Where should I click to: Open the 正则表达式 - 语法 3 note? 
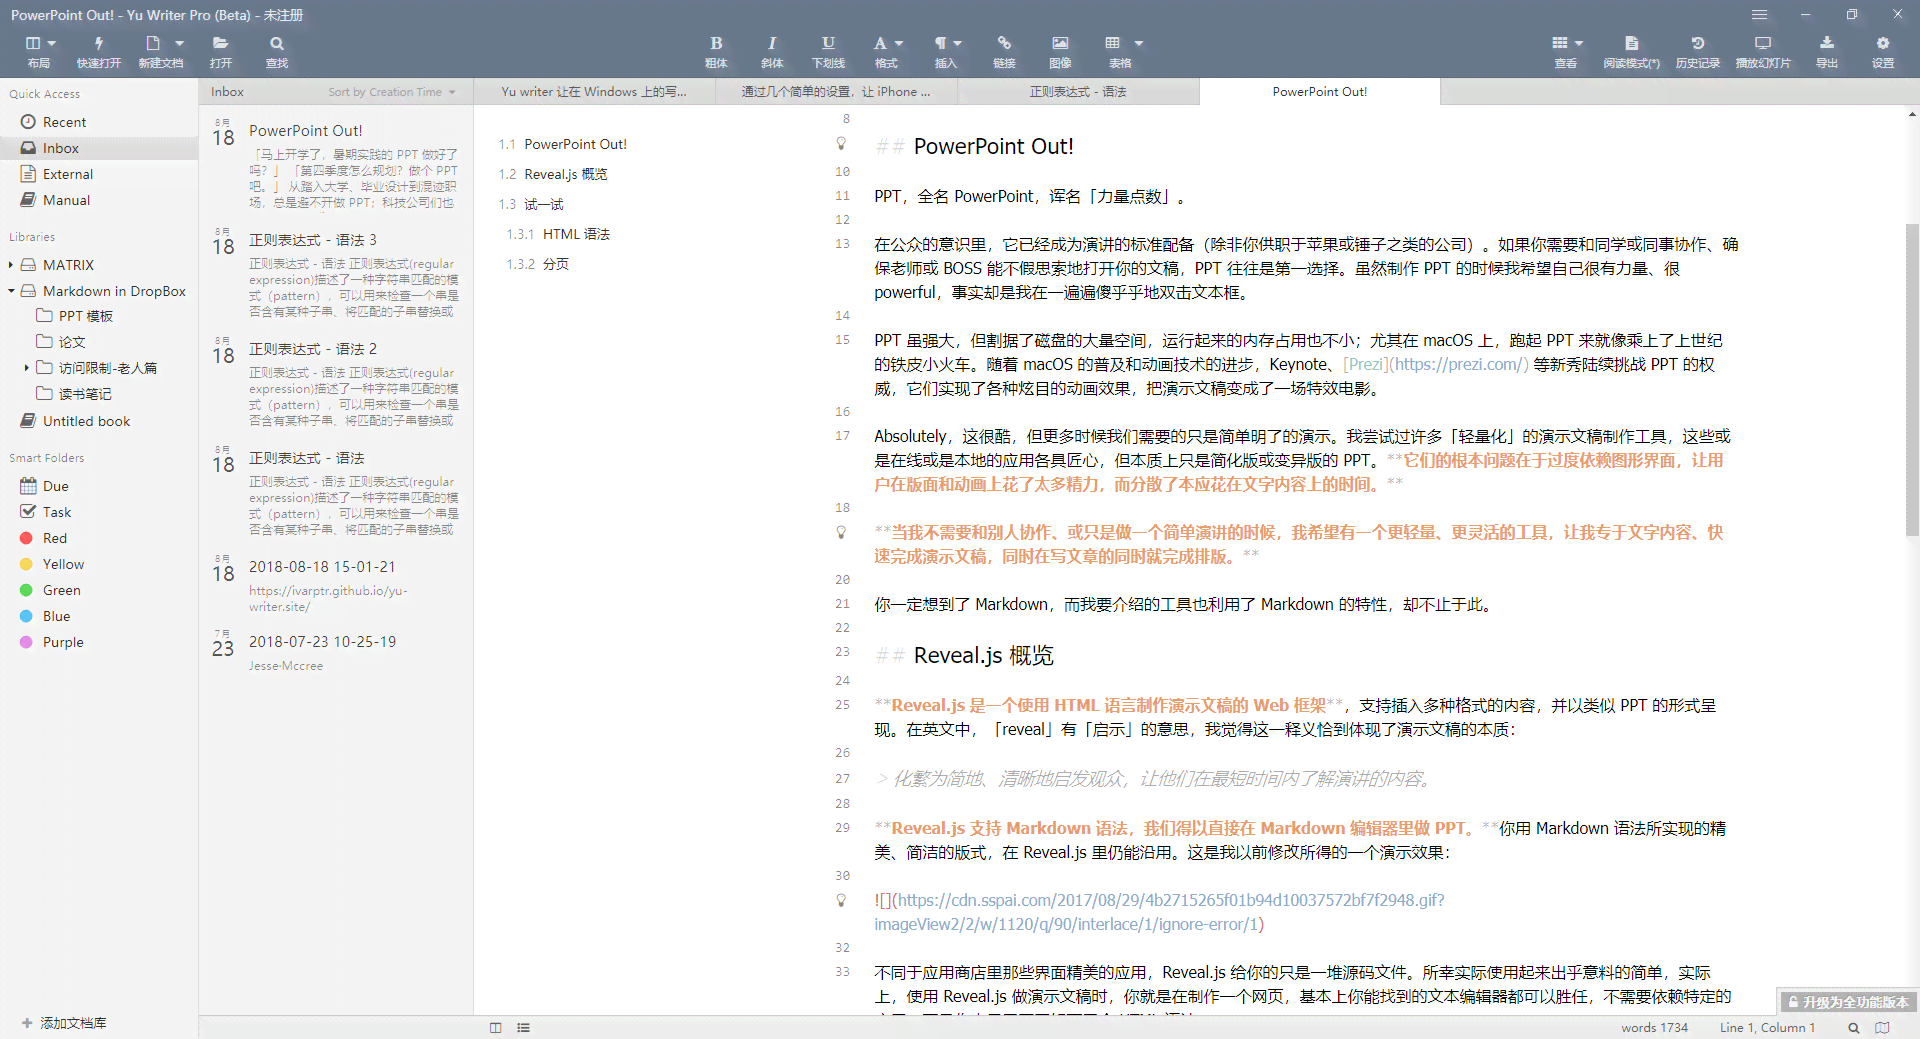(x=336, y=273)
